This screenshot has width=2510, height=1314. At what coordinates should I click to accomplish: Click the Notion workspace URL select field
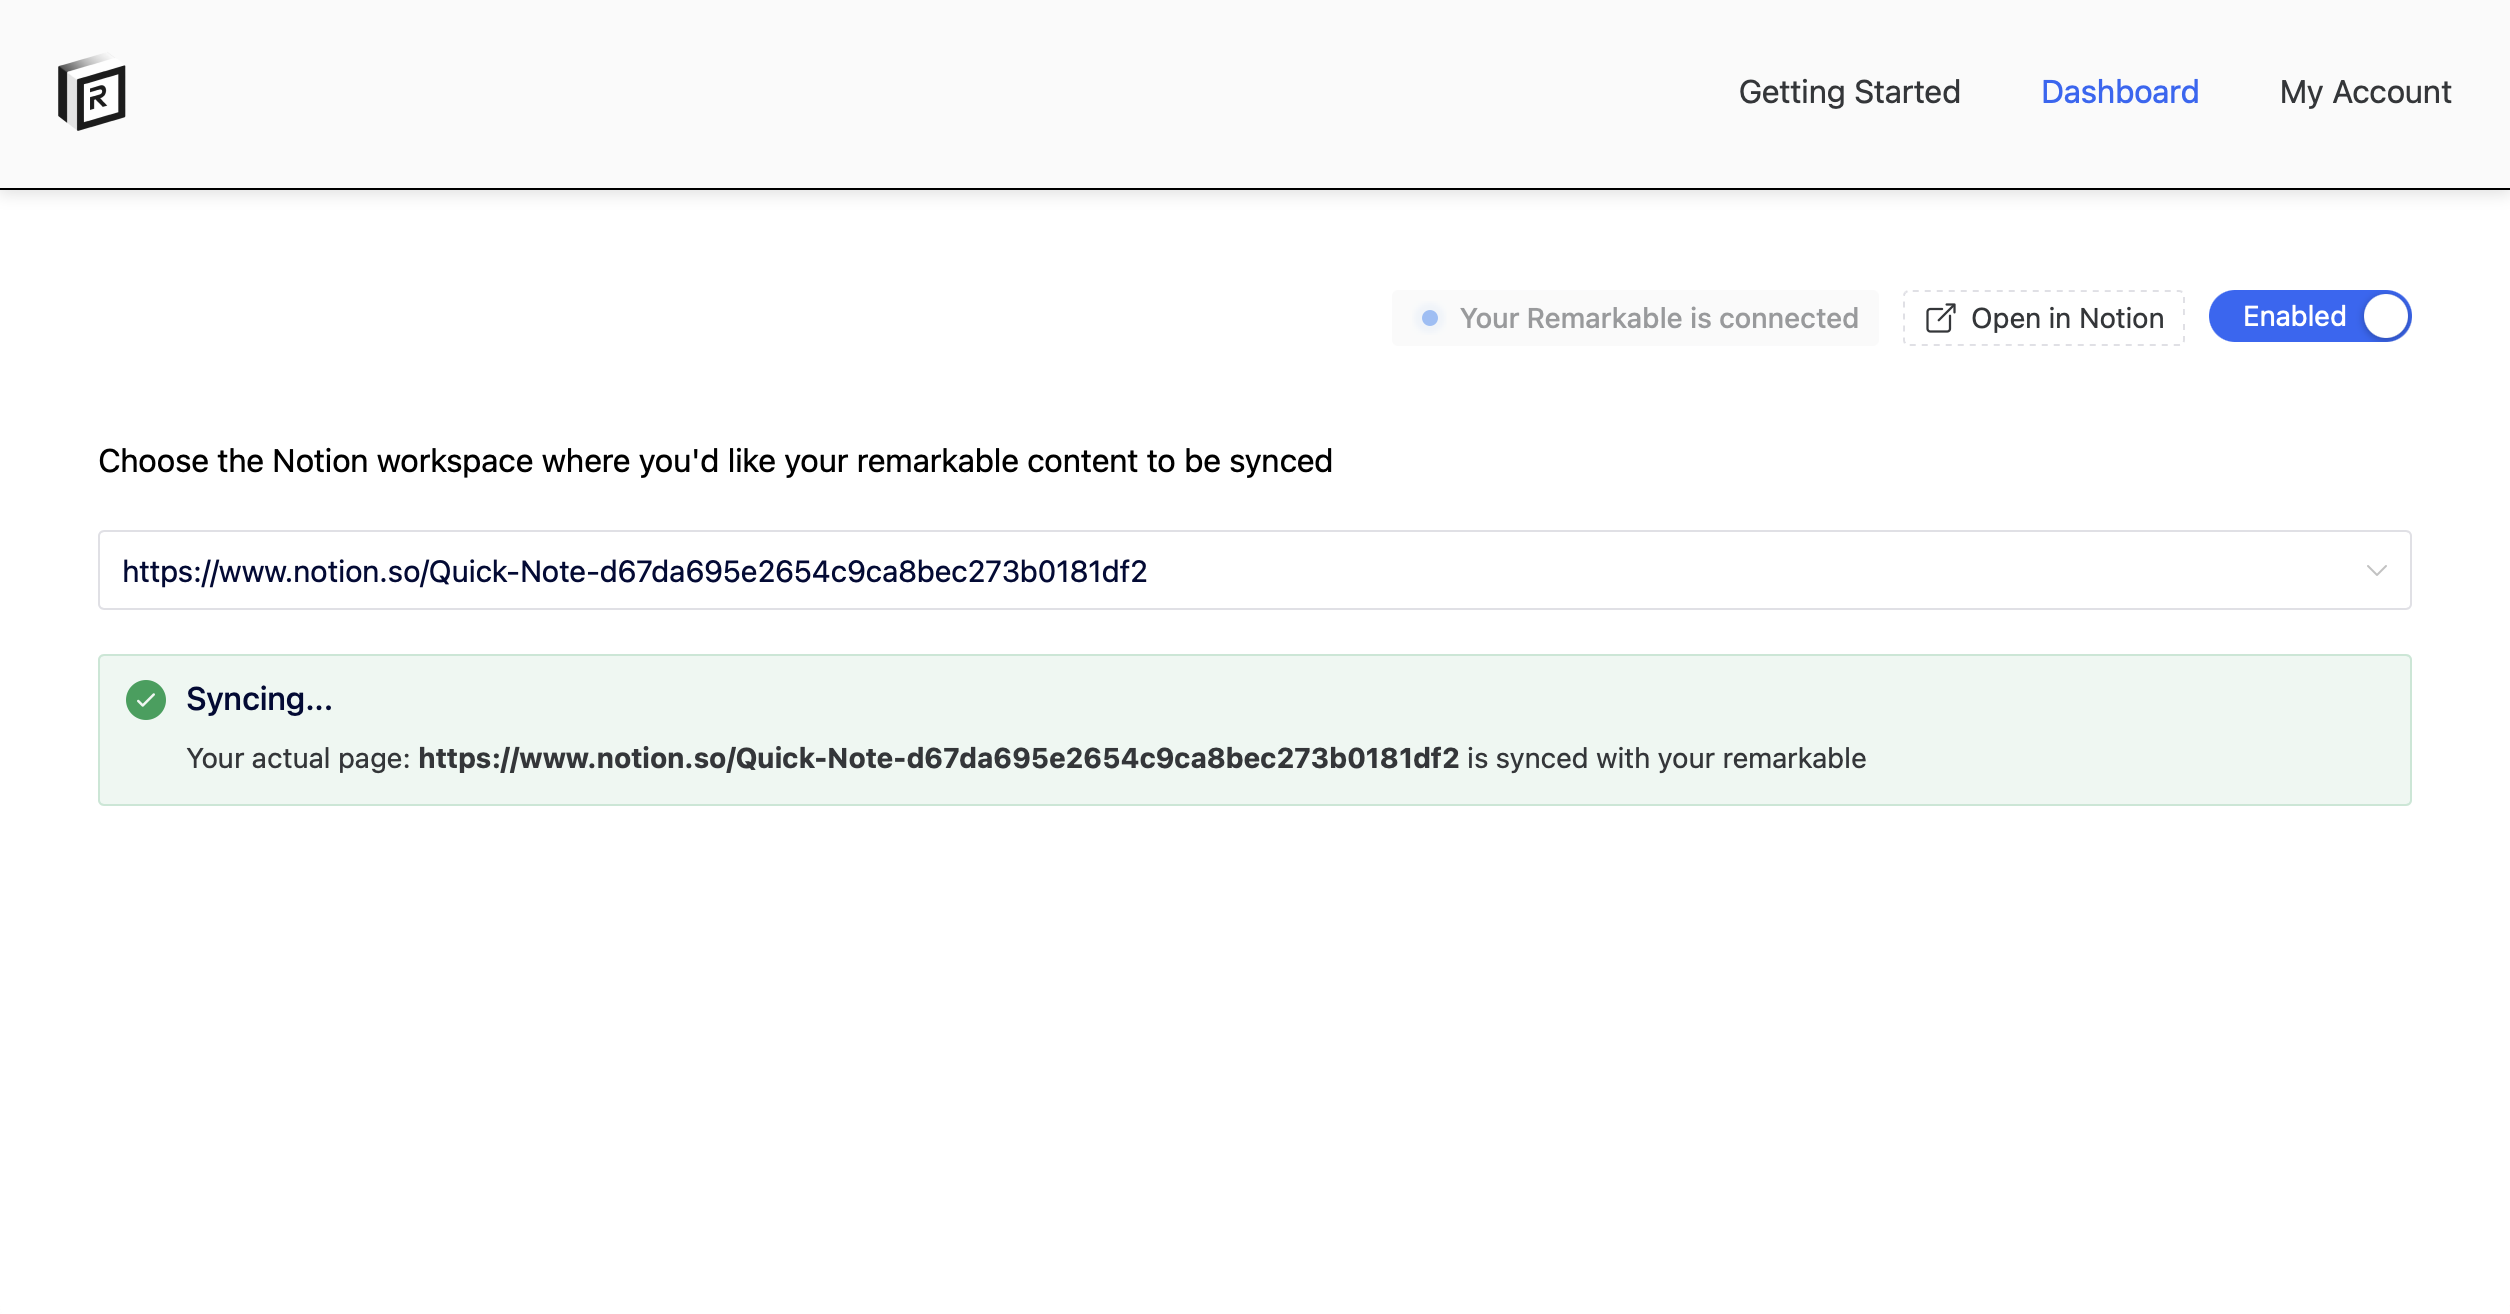point(1254,570)
